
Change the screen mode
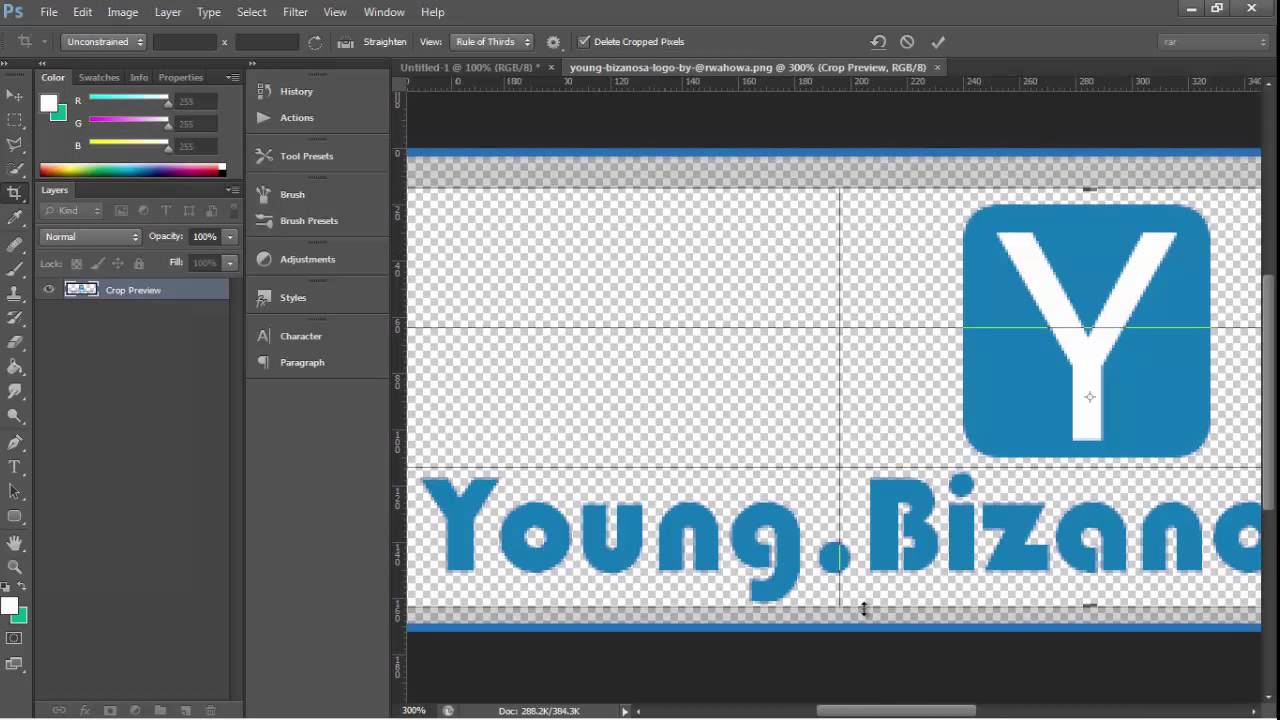click(15, 663)
